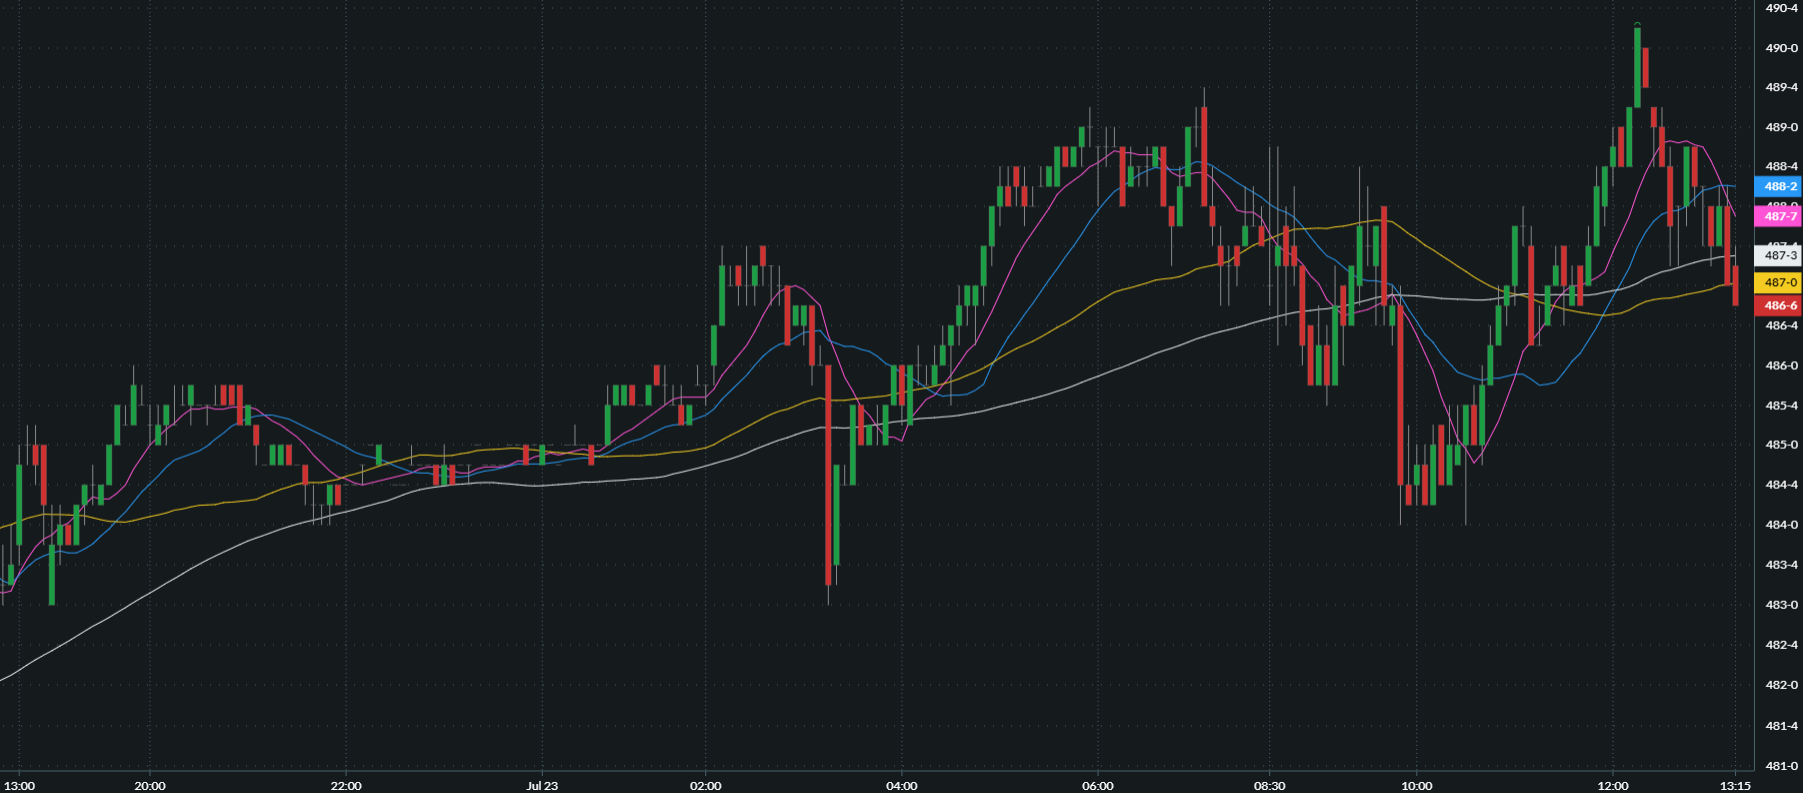Click the 490-4 price axis label

[x=1781, y=8]
